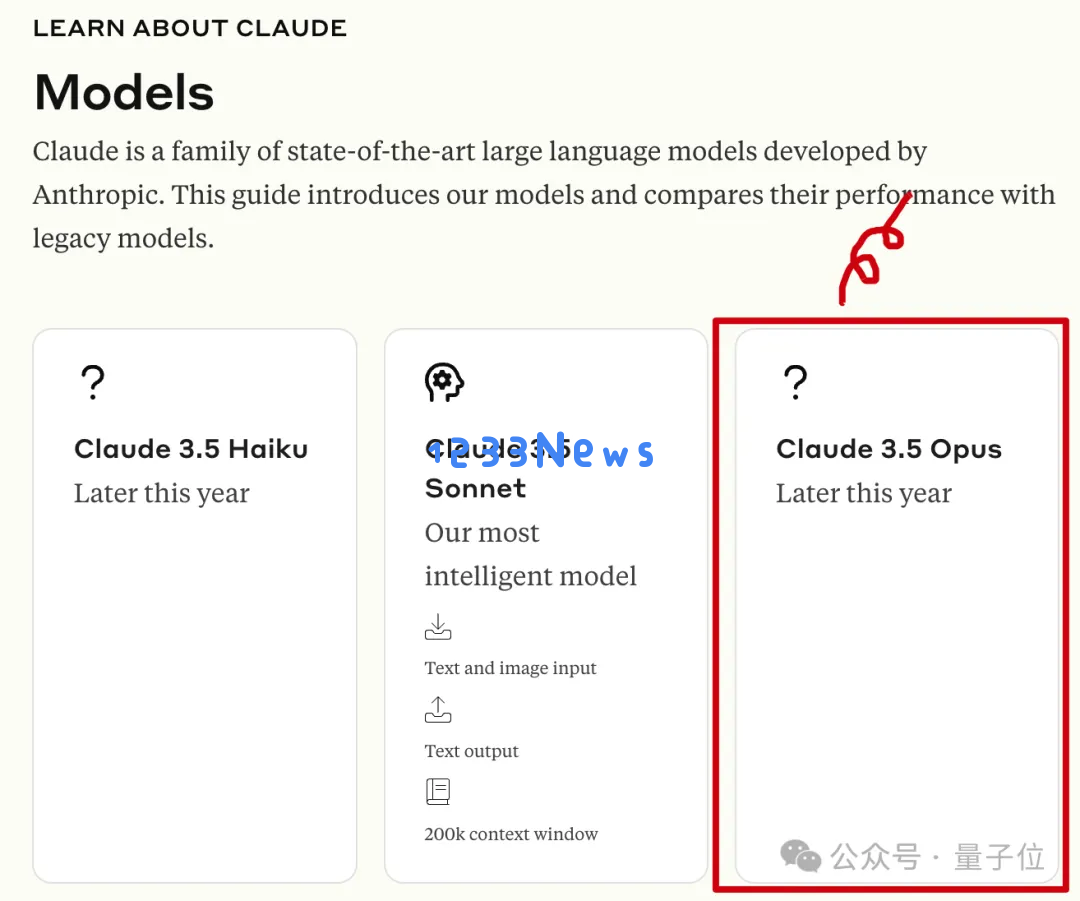Click the question mark icon on Claude 3.5 Haiku card

click(x=93, y=382)
